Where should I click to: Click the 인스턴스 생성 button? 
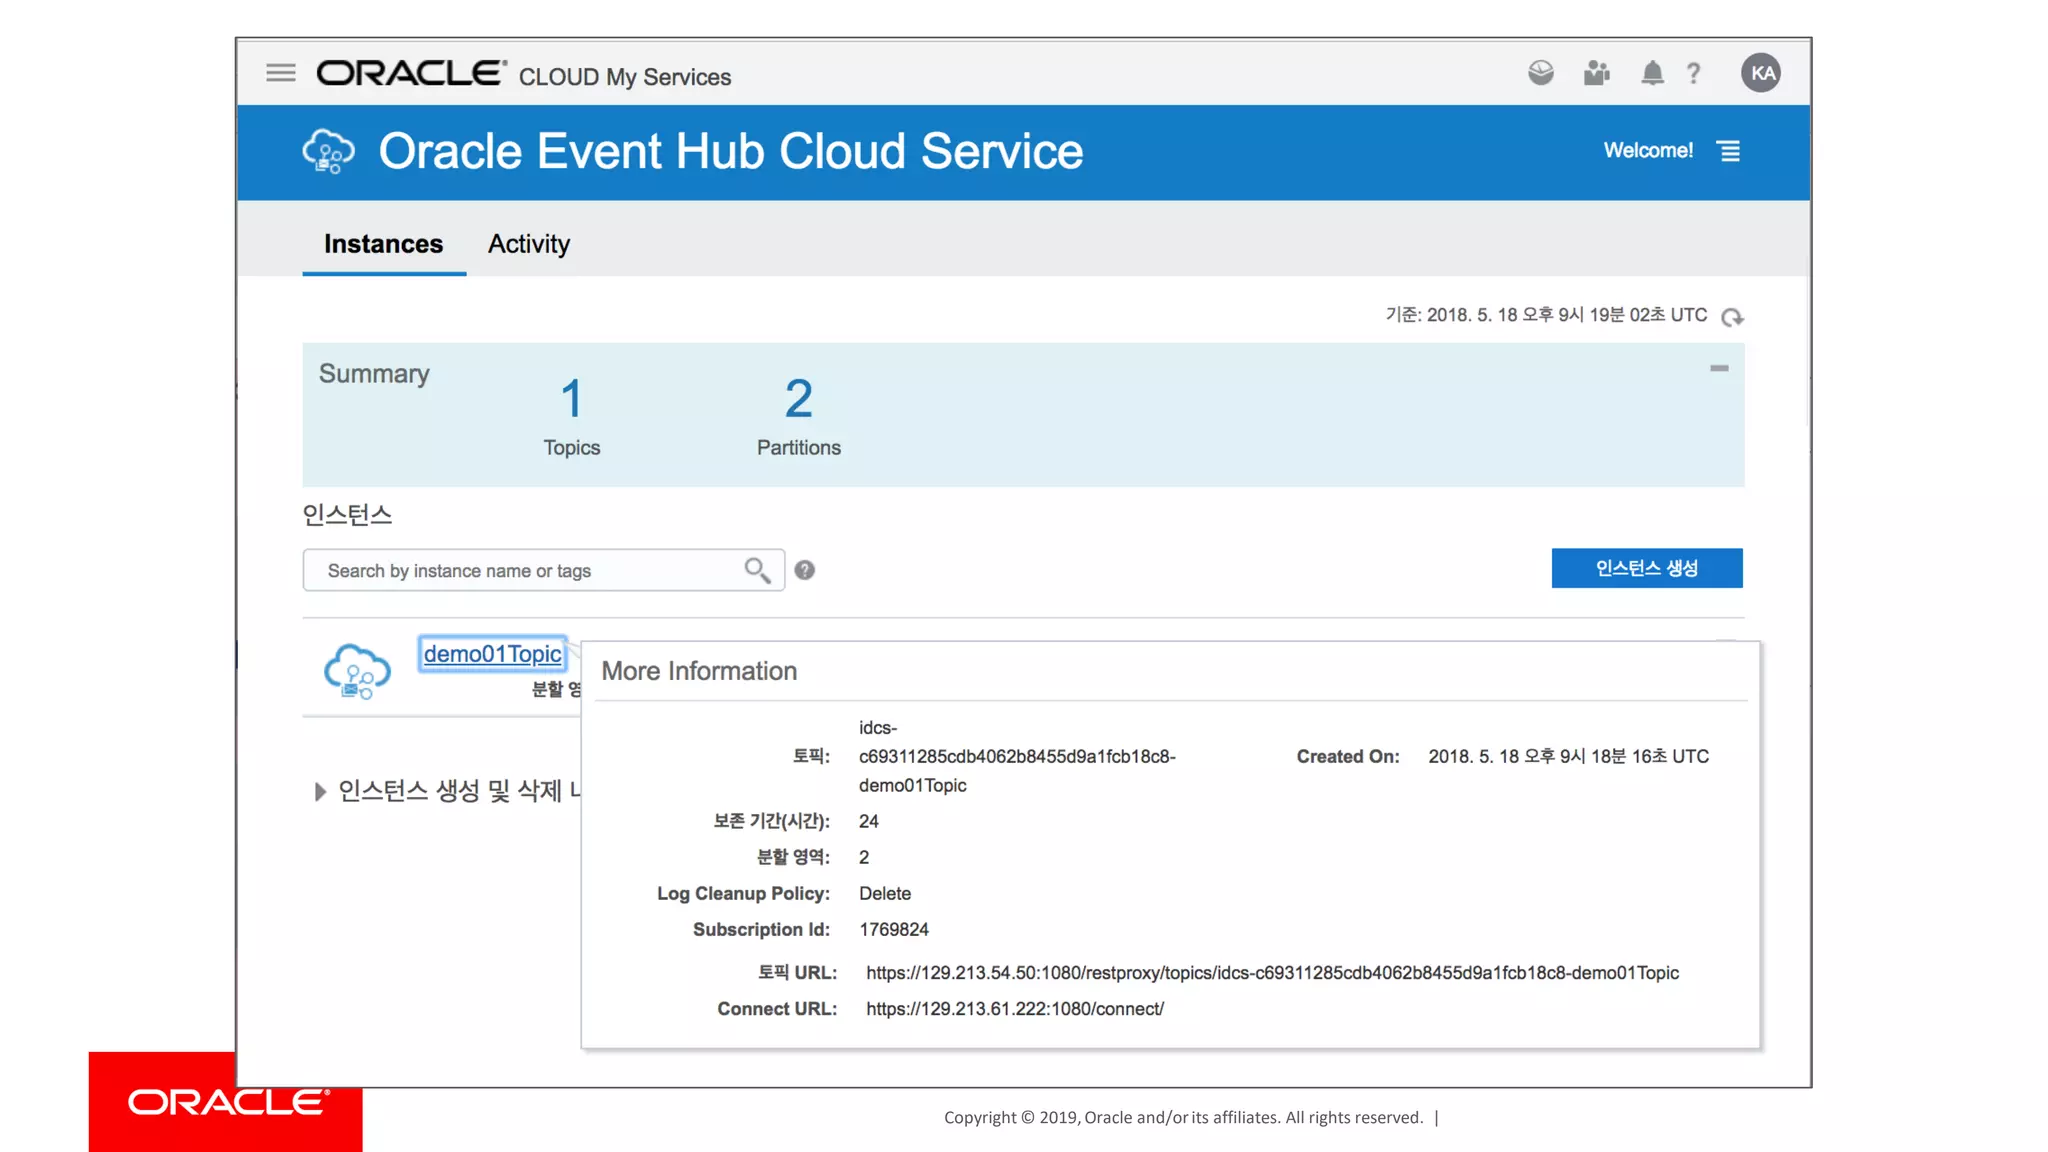[1647, 568]
